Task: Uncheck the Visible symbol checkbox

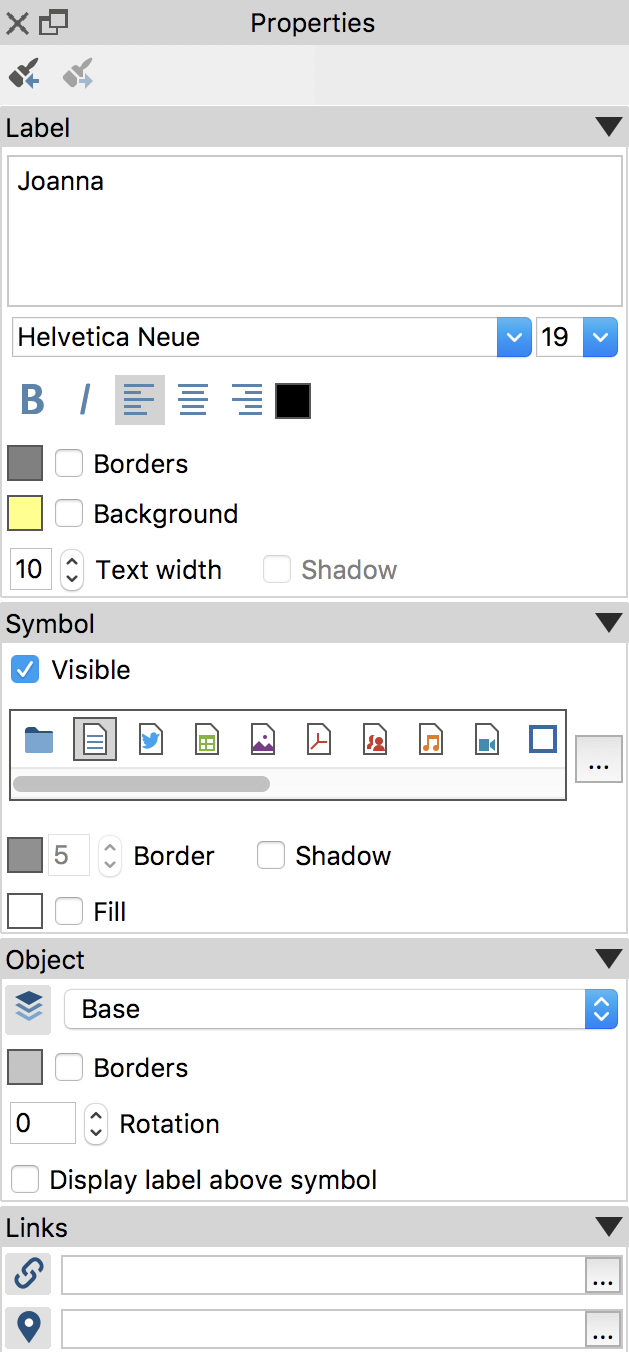Action: point(24,669)
